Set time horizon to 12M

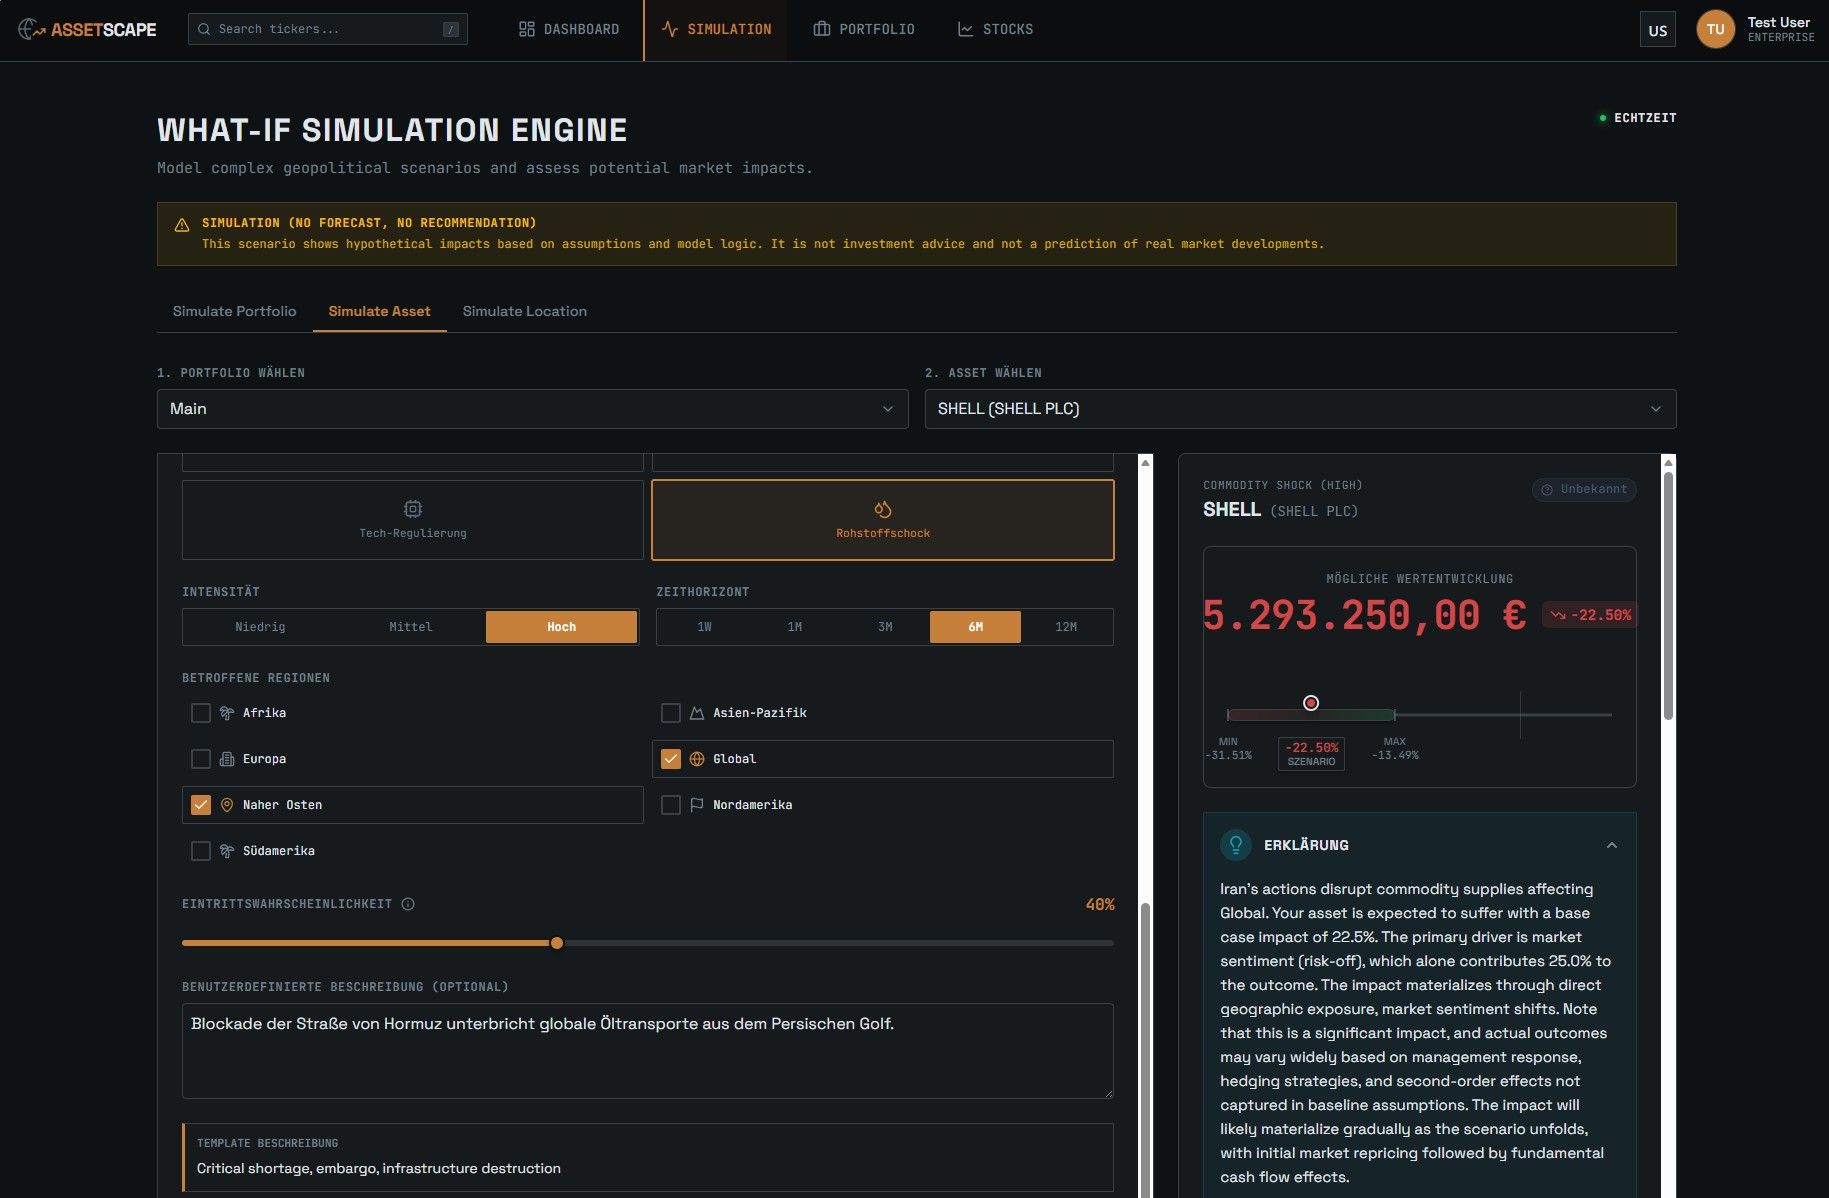click(x=1066, y=627)
